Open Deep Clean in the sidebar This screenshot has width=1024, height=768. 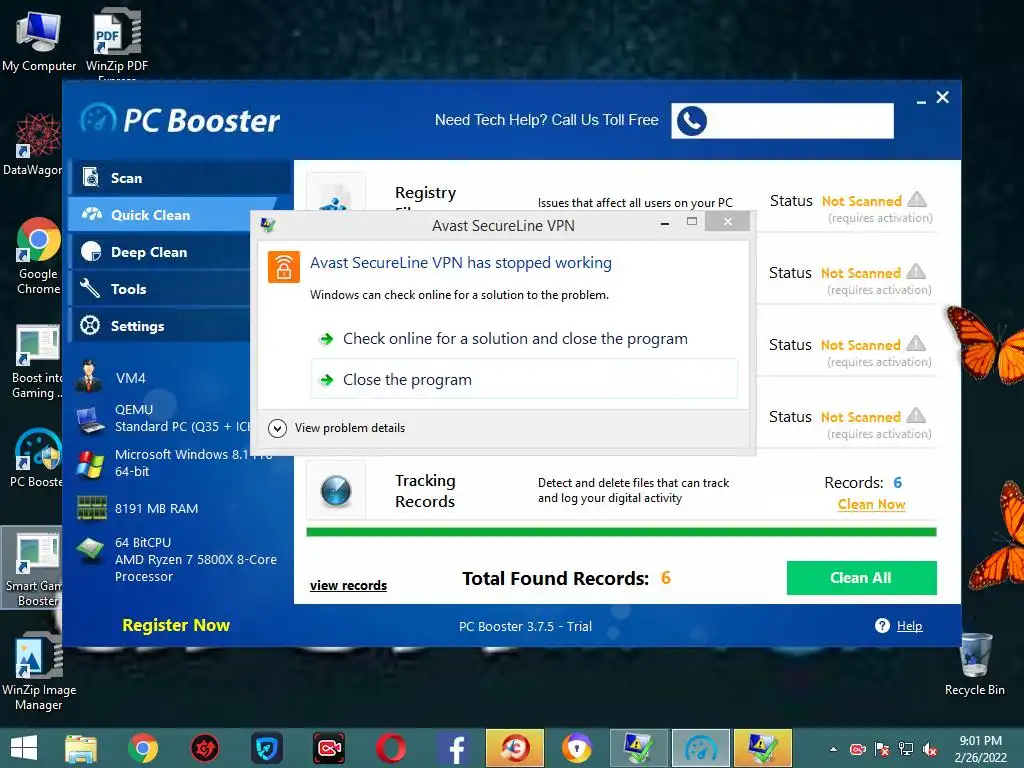pyautogui.click(x=161, y=252)
